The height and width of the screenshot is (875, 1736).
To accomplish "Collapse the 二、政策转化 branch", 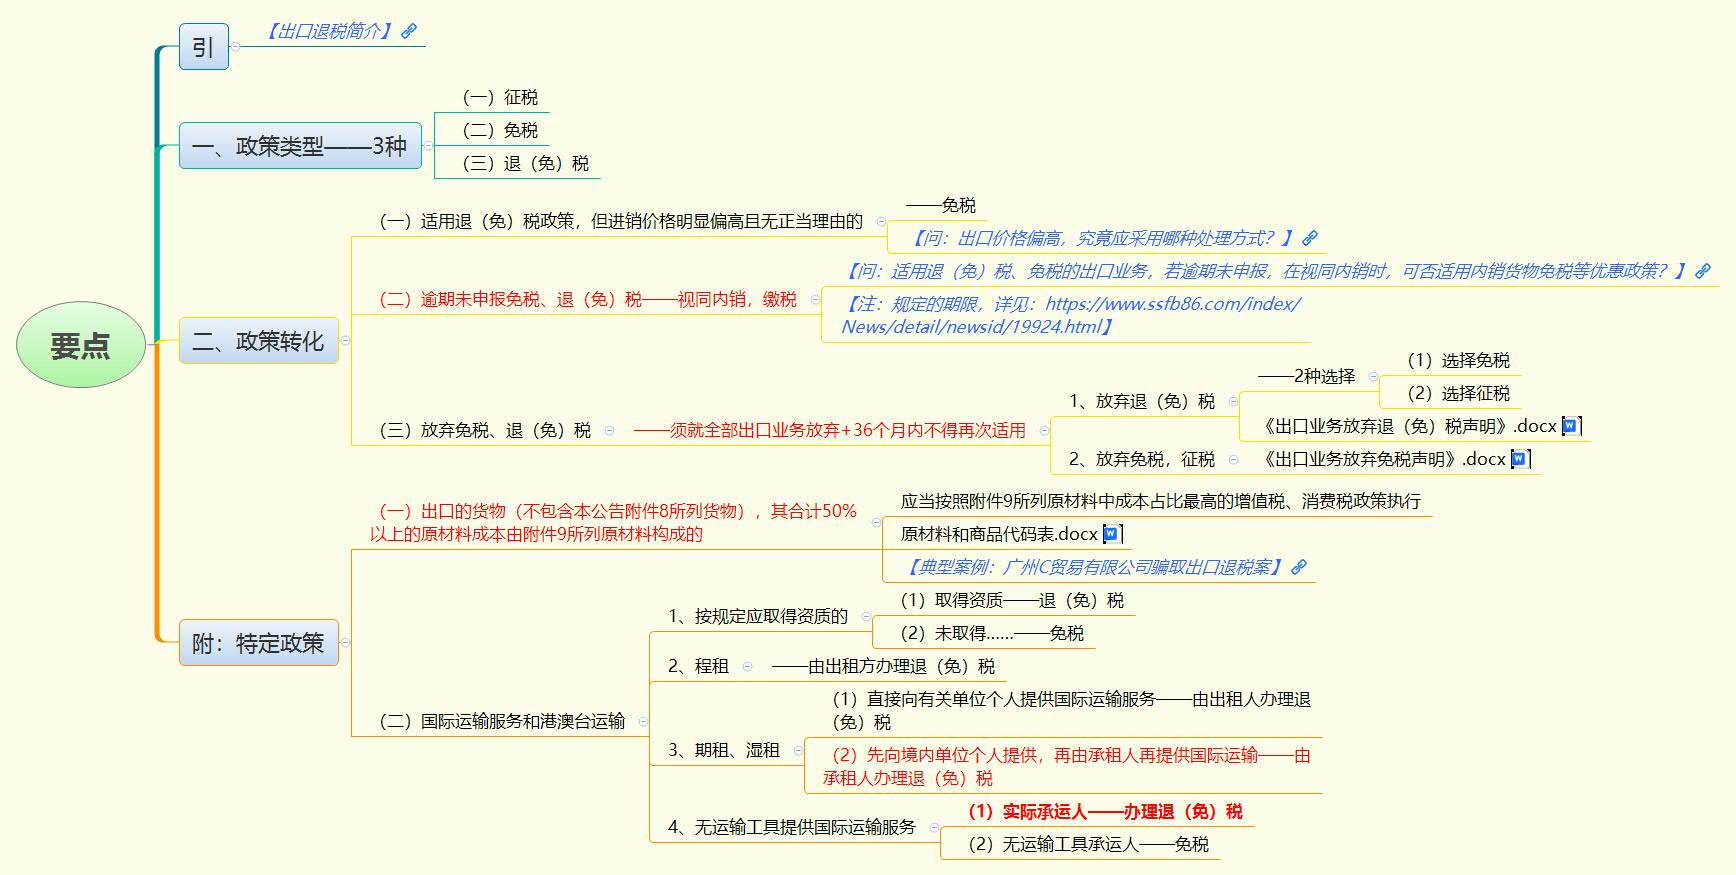I will point(345,340).
